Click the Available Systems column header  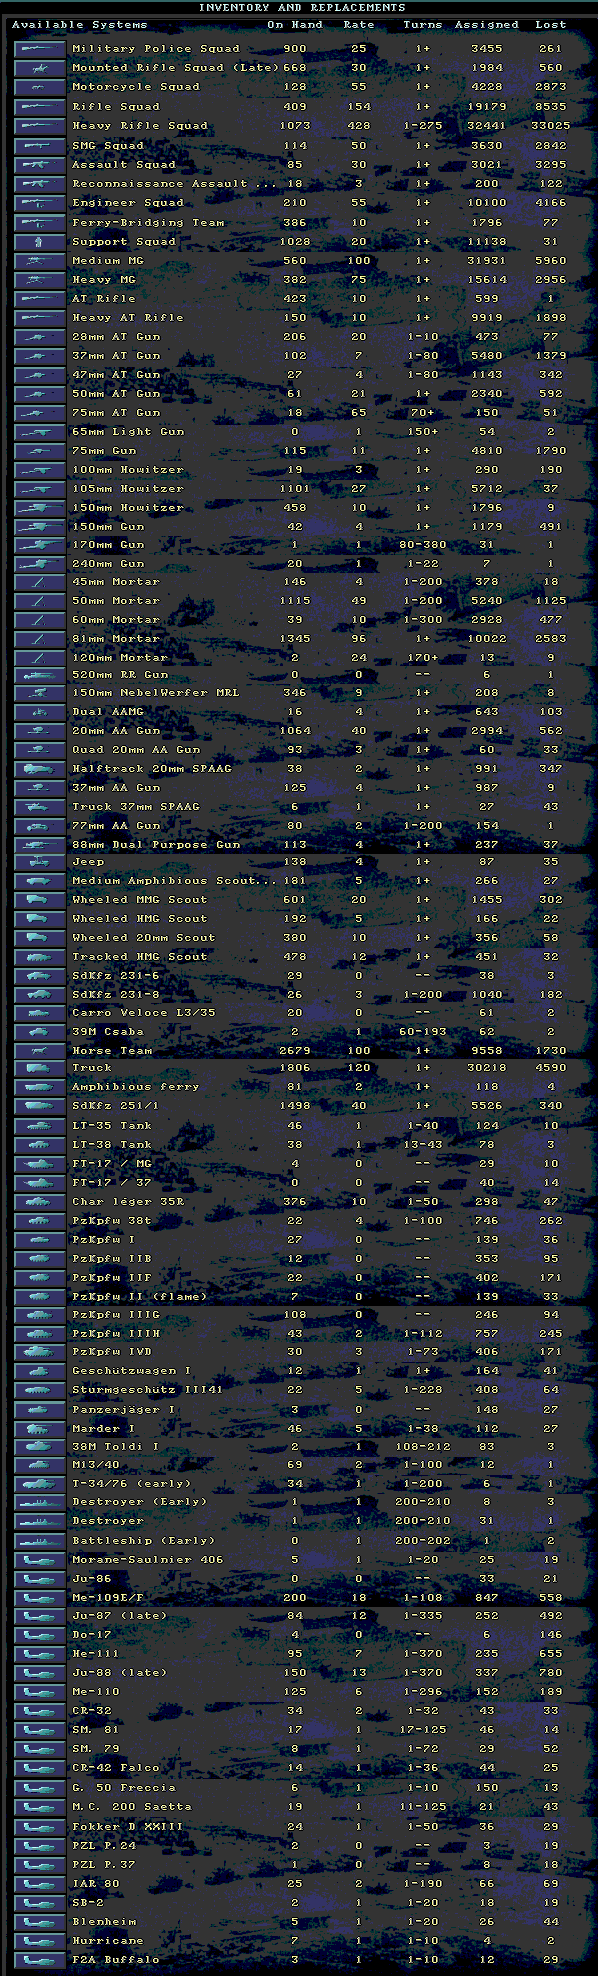(x=80, y=24)
